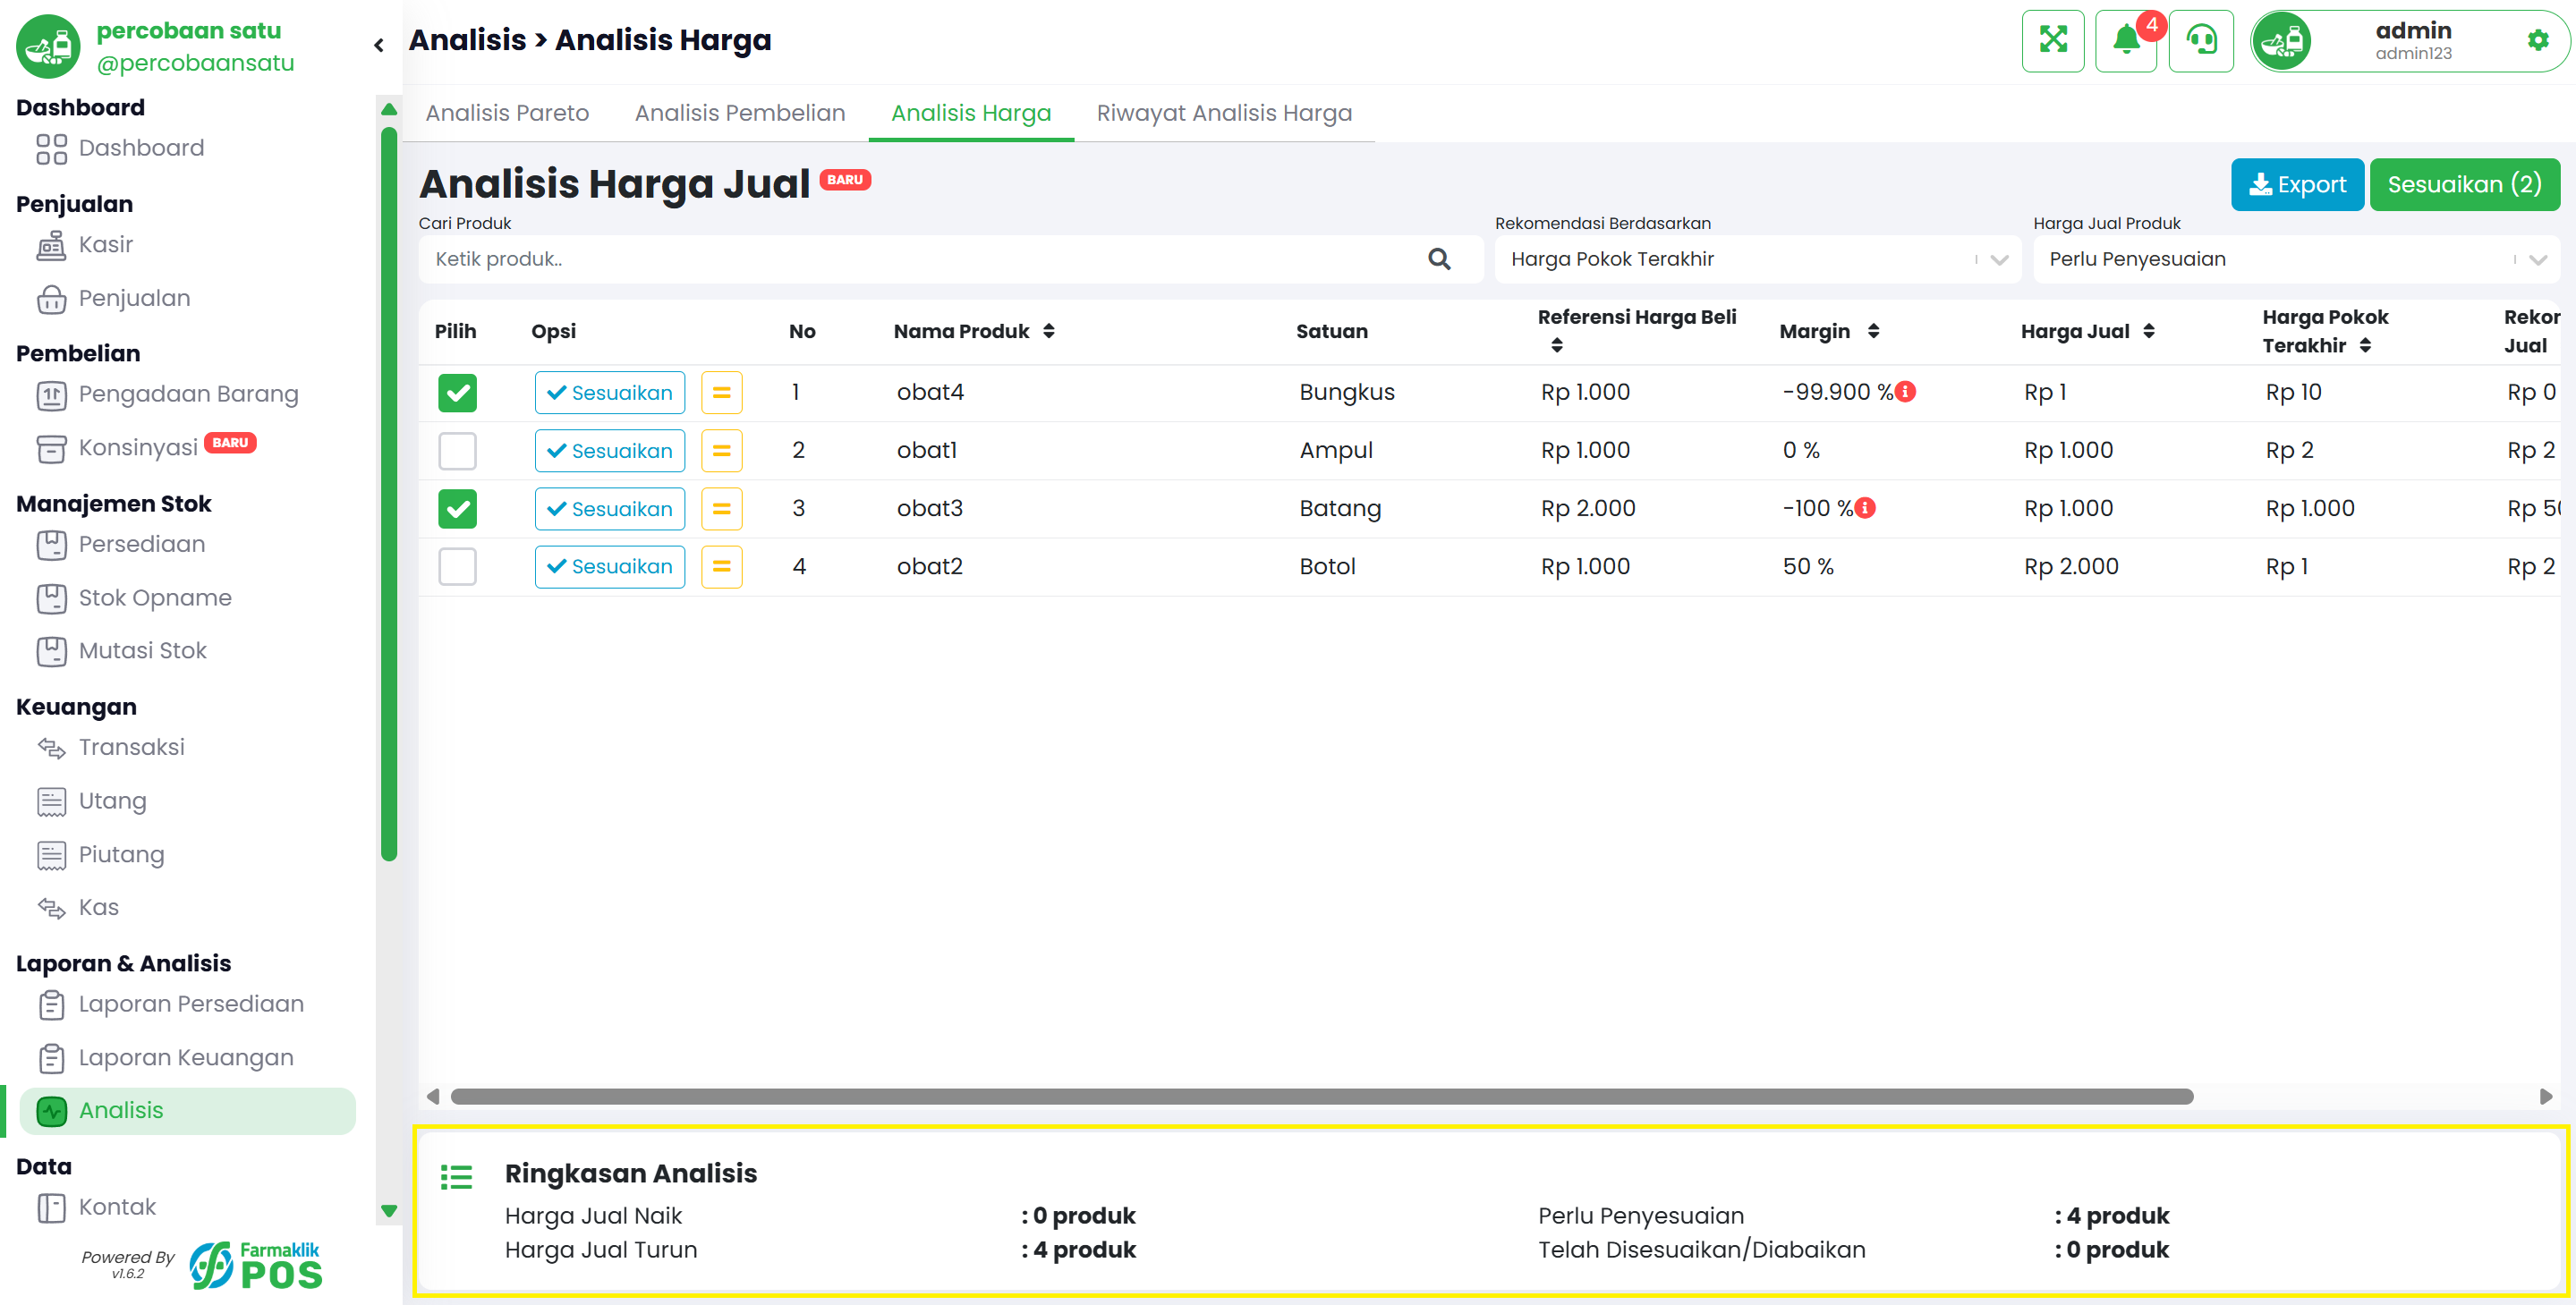Open customer support headset icon
The image size is (2576, 1305).
(2201, 41)
